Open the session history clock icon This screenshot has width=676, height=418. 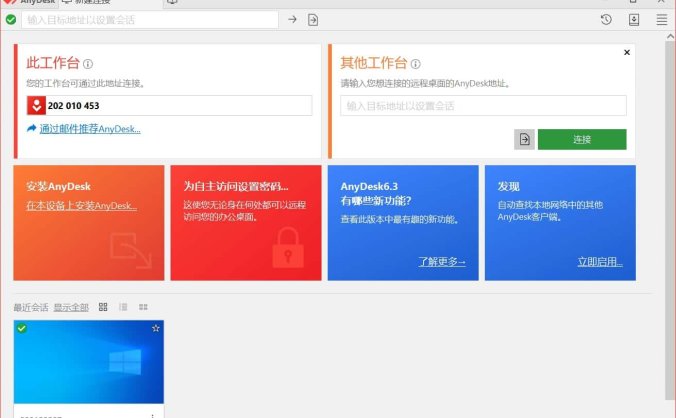(x=606, y=19)
